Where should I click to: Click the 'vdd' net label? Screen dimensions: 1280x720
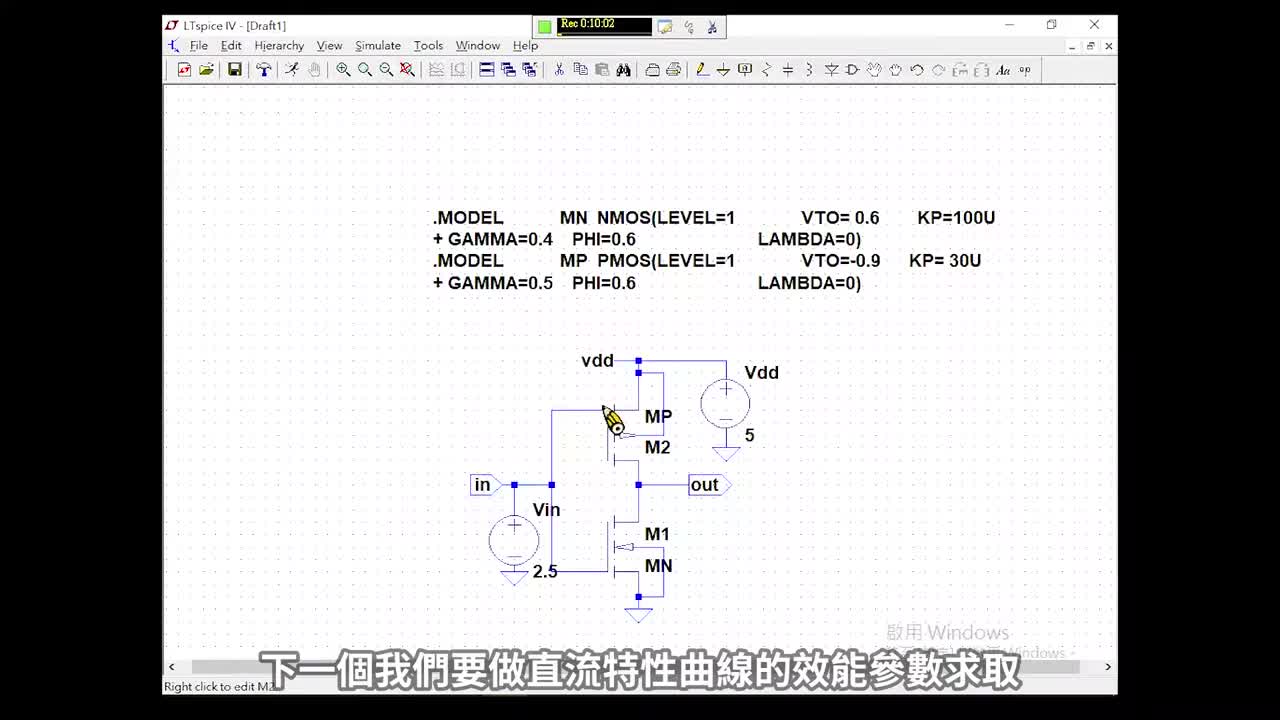click(597, 361)
